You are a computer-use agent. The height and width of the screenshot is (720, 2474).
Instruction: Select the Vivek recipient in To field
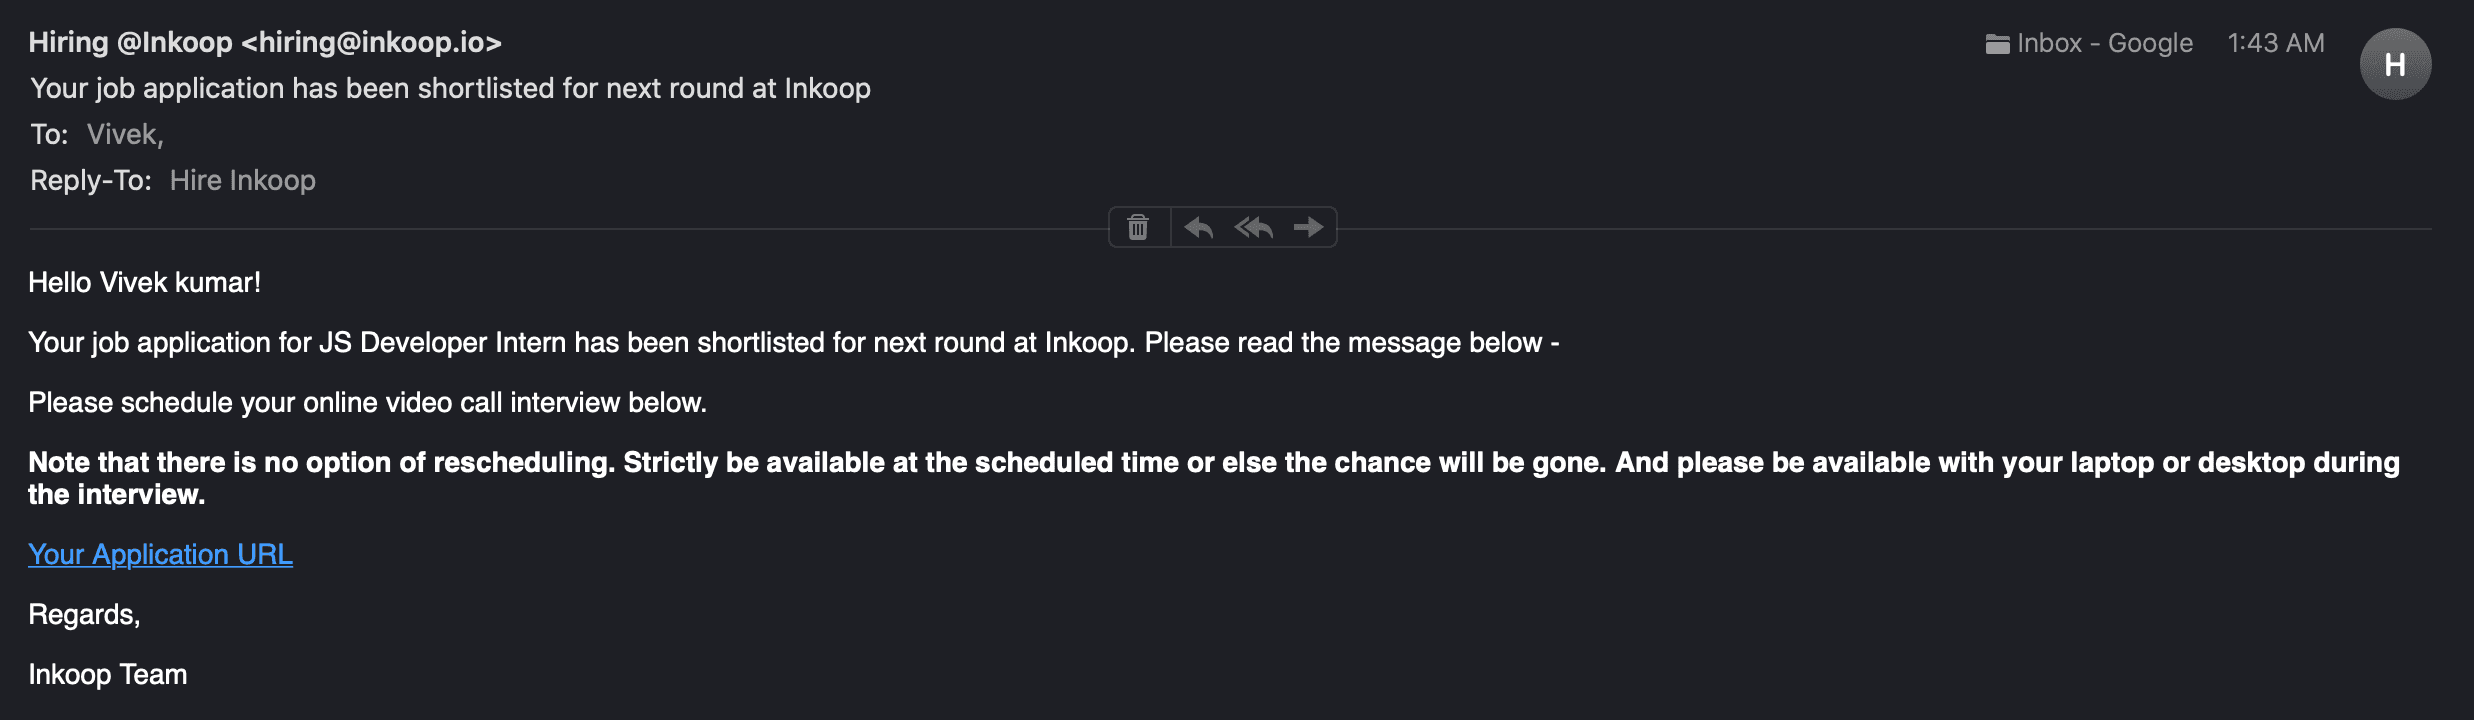(x=125, y=134)
